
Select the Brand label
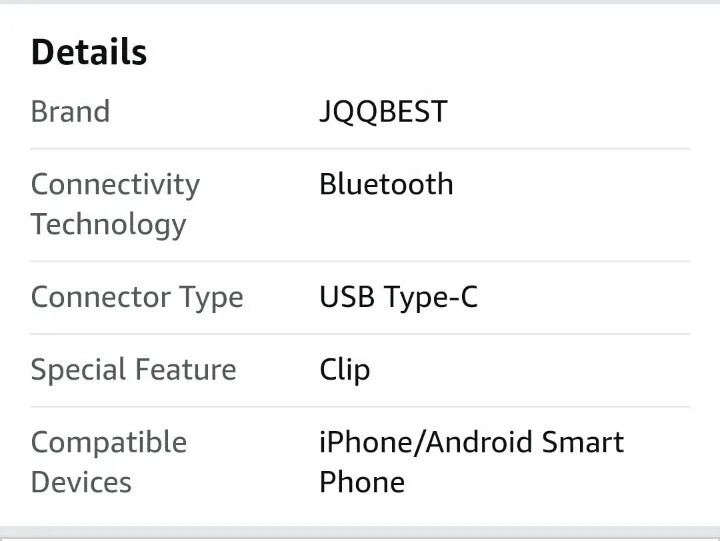[x=70, y=111]
